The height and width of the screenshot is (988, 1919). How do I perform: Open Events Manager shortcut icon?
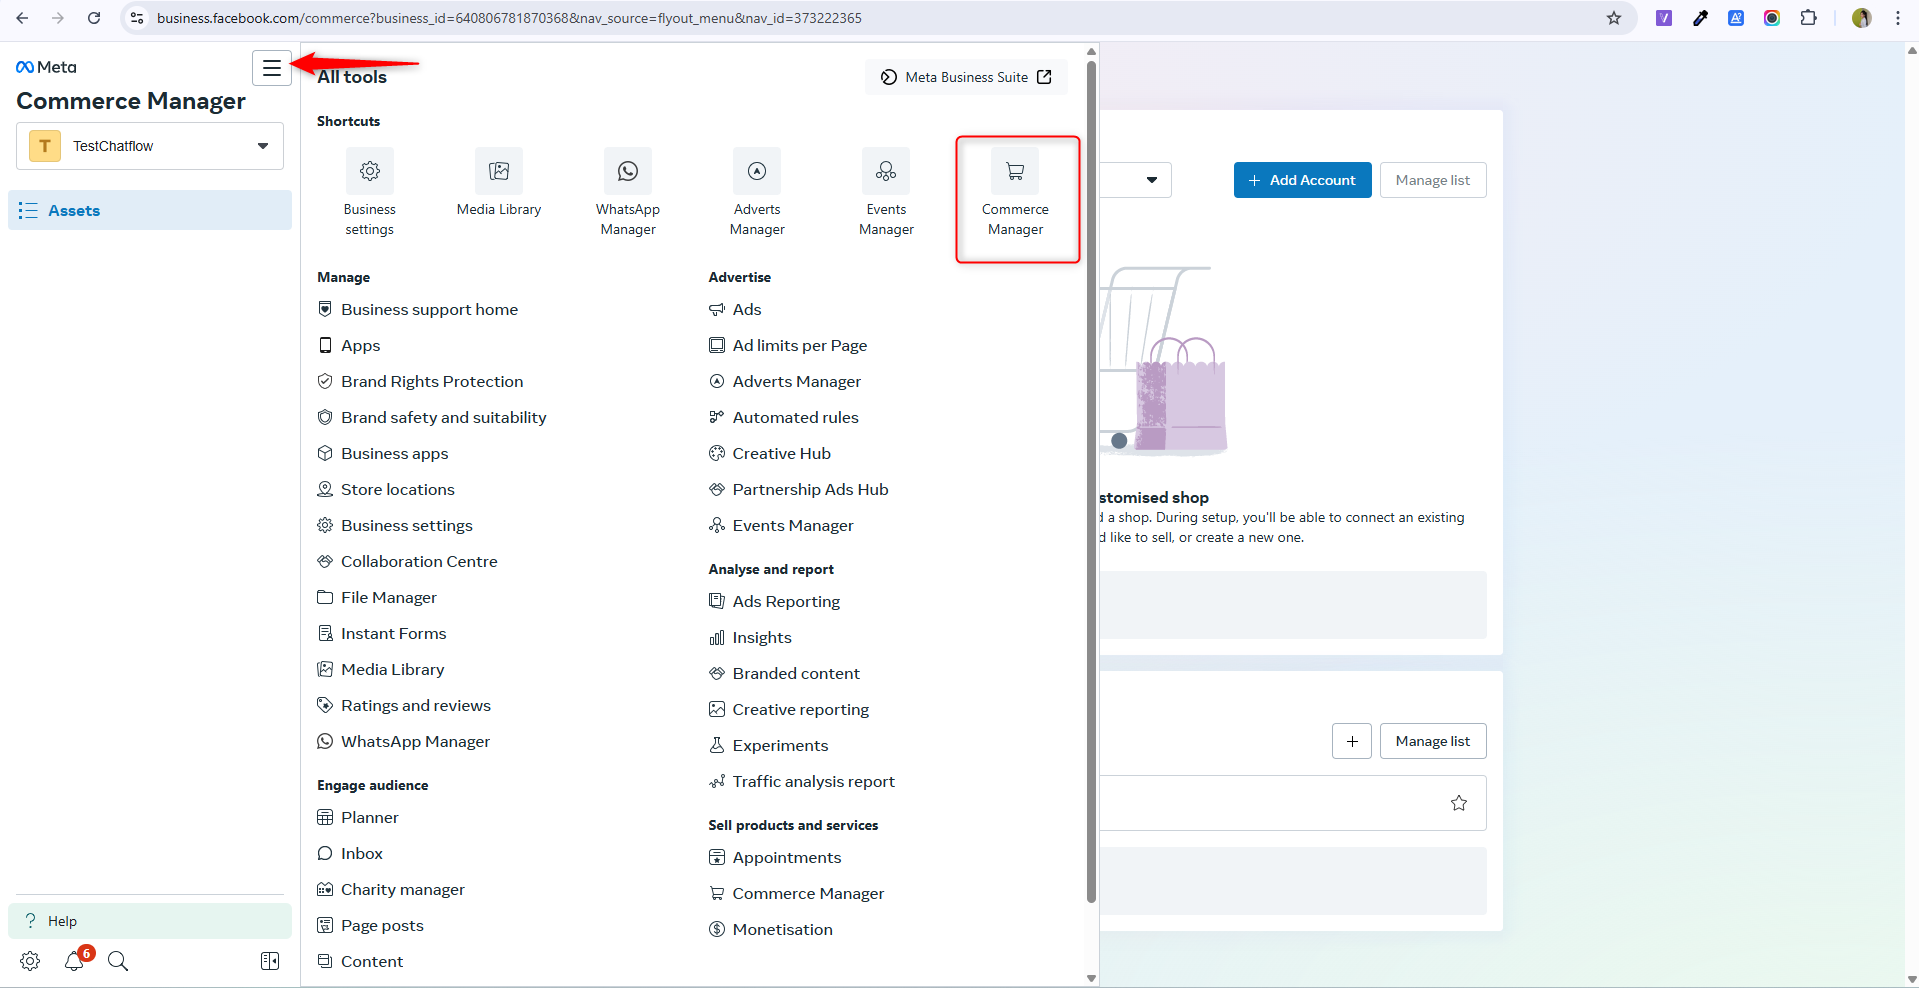tap(886, 171)
